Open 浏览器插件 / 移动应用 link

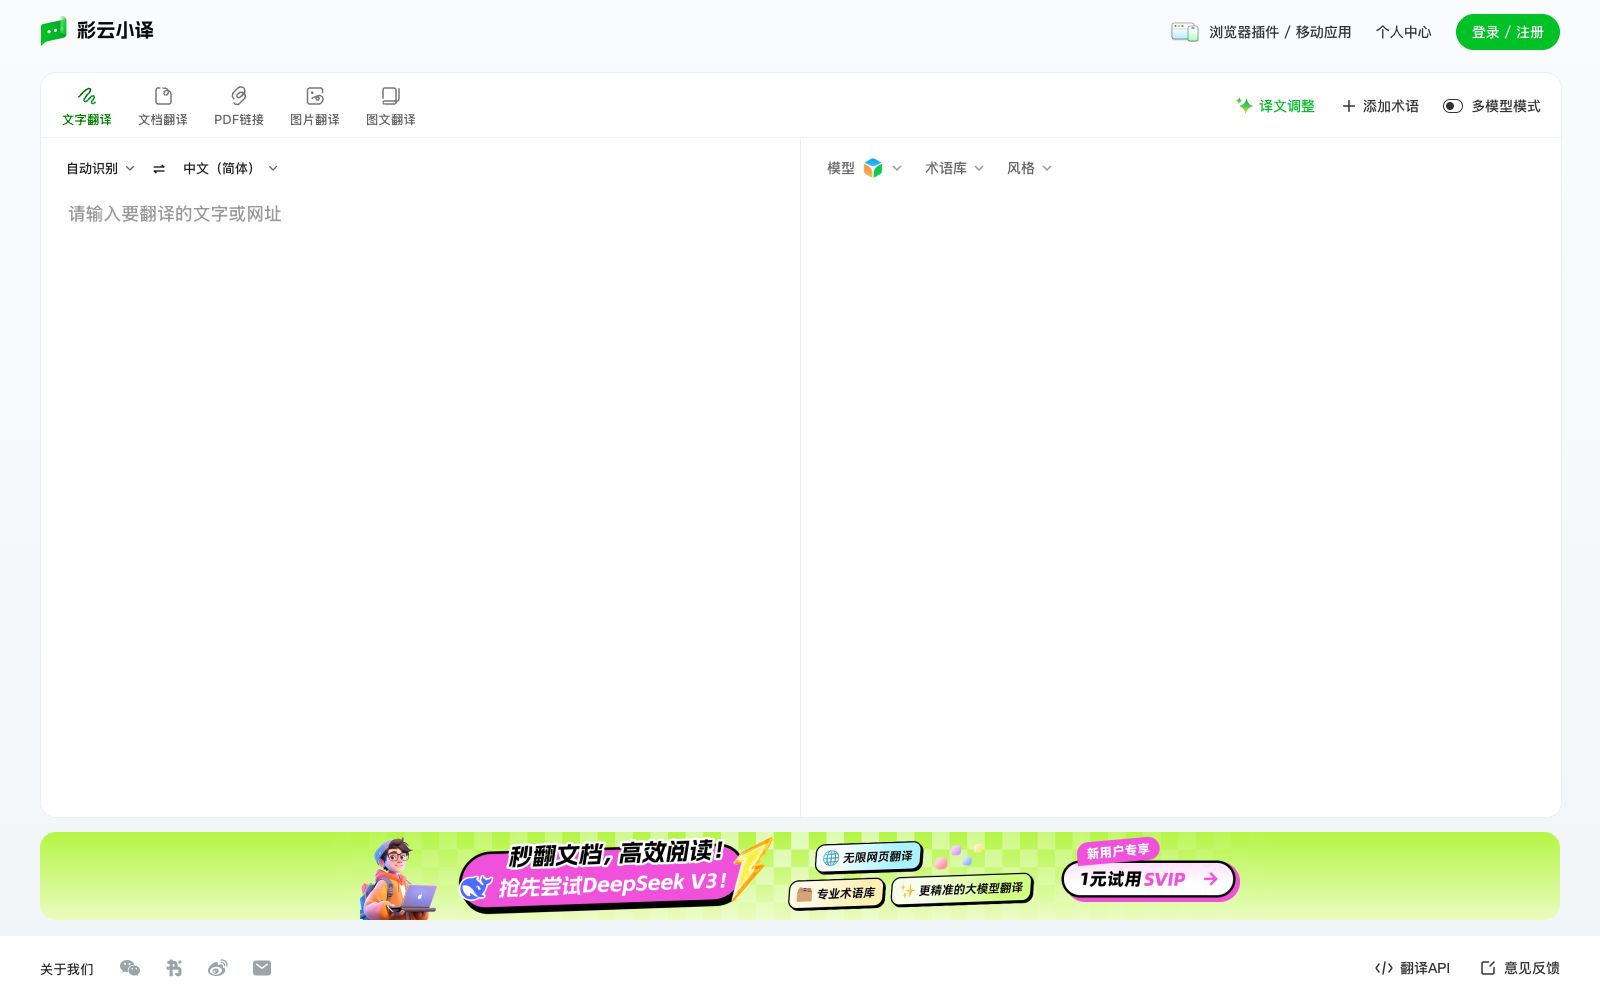click(x=1261, y=32)
